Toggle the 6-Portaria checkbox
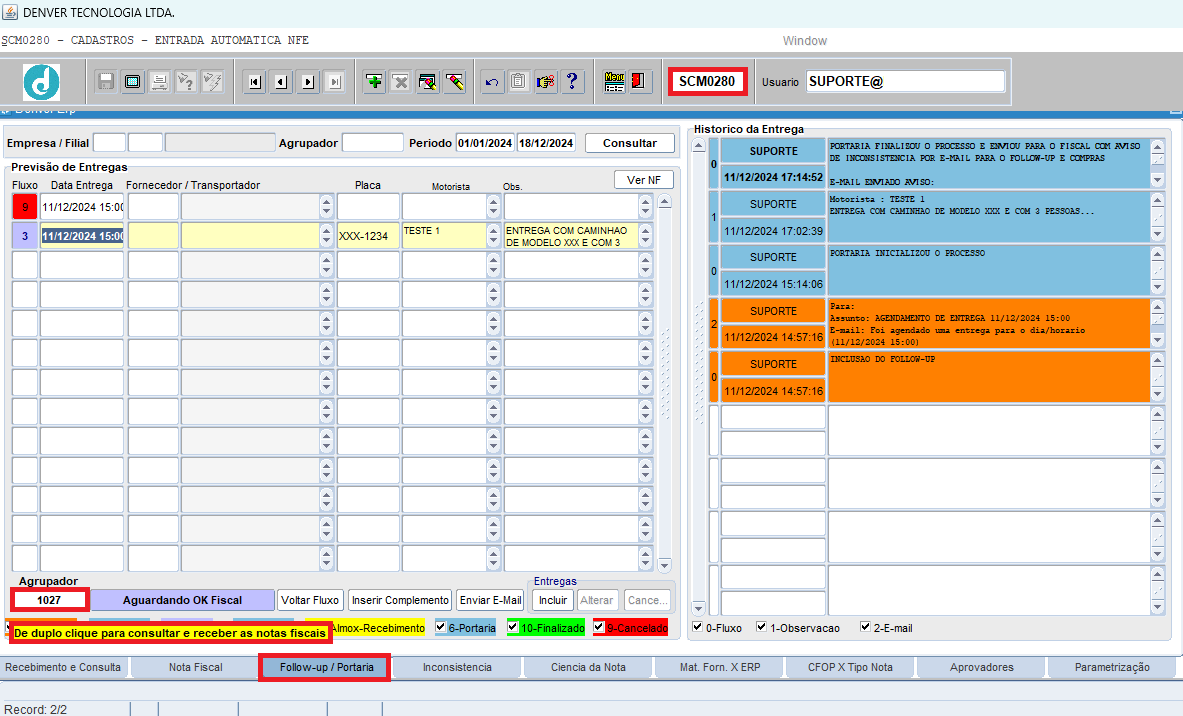Image resolution: width=1183 pixels, height=716 pixels. tap(441, 627)
